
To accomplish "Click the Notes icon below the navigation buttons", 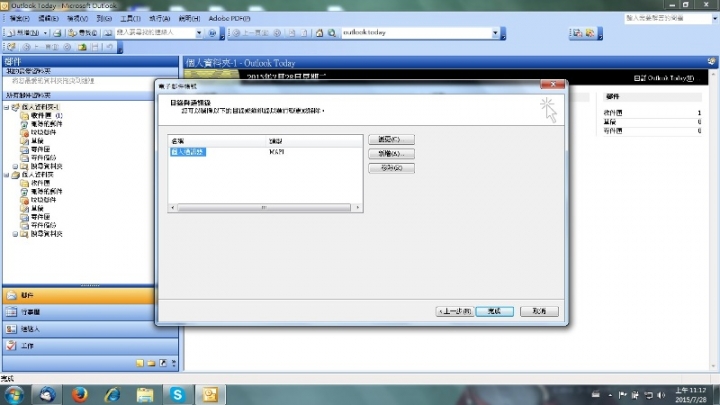I will (140, 363).
